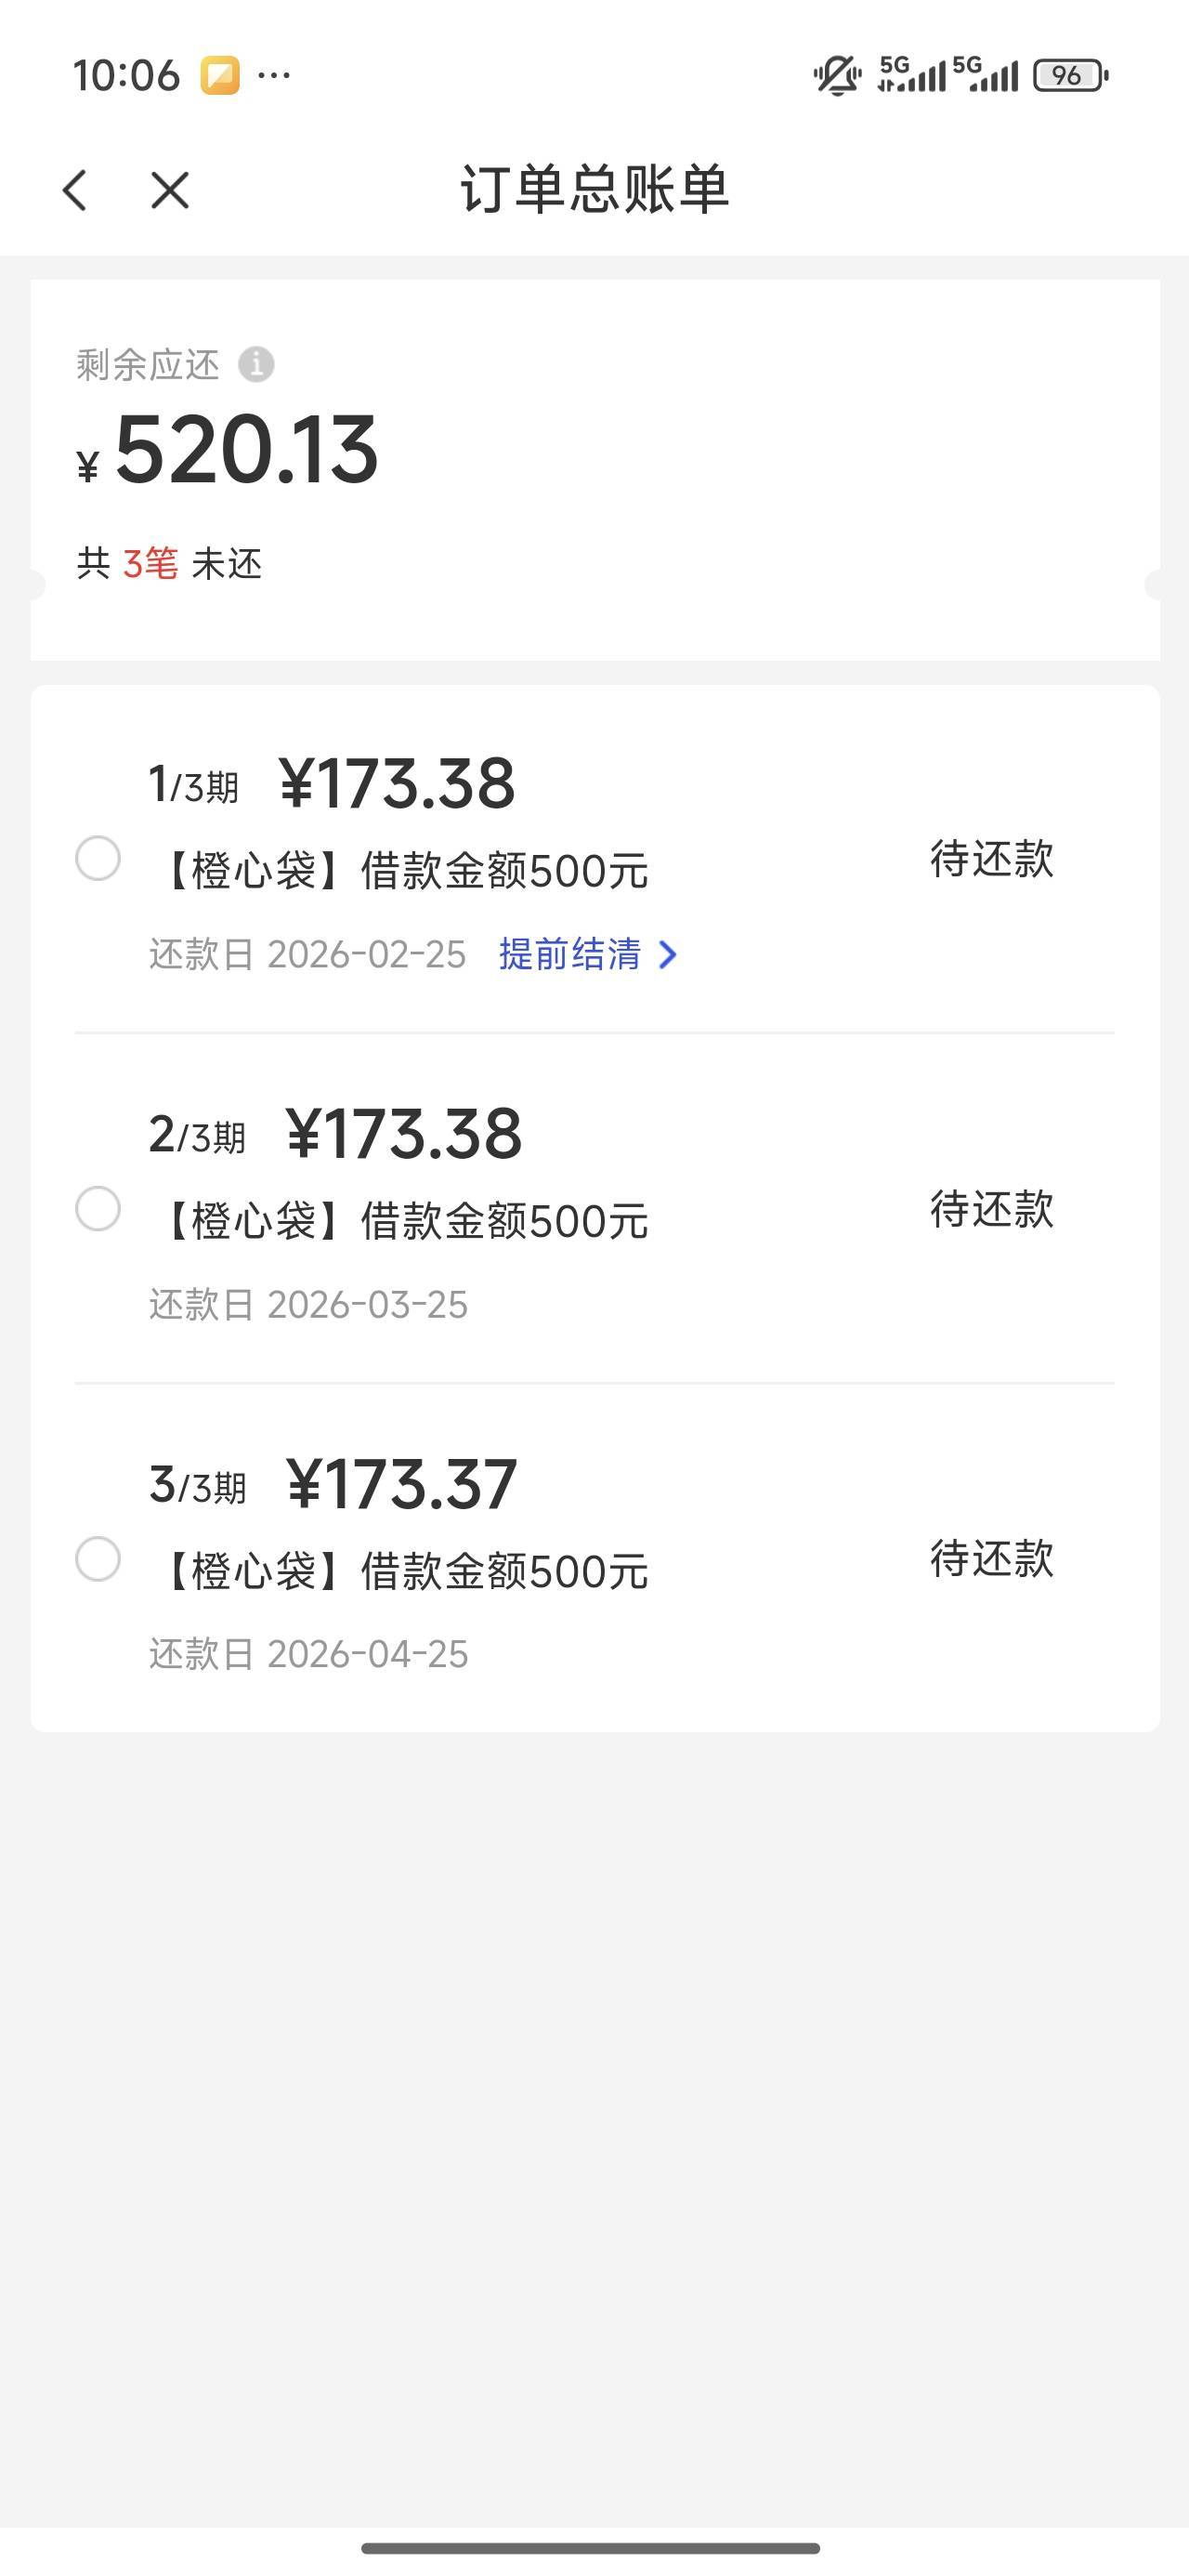The height and width of the screenshot is (2576, 1189).
Task: Tap the home gesture bar
Action: [x=590, y=2547]
